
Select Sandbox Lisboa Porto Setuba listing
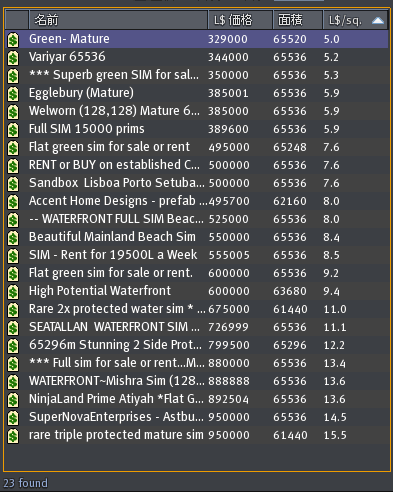(x=197, y=183)
